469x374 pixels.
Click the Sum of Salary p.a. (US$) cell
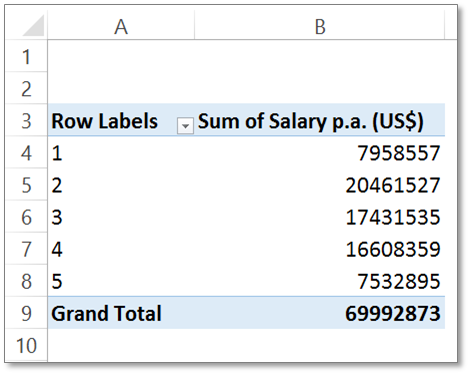coord(320,120)
